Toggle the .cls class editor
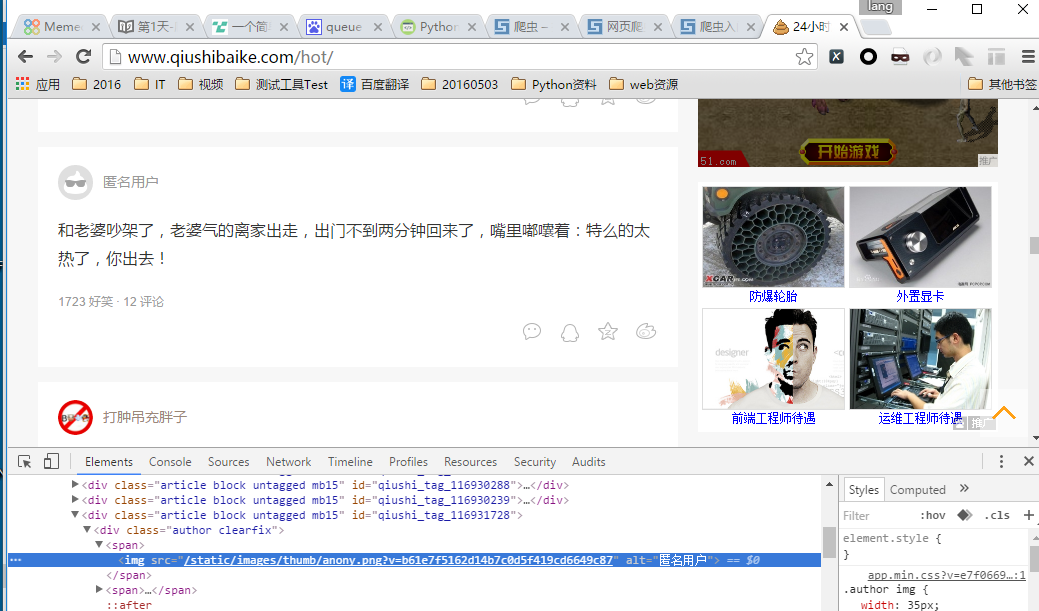 [x=996, y=516]
